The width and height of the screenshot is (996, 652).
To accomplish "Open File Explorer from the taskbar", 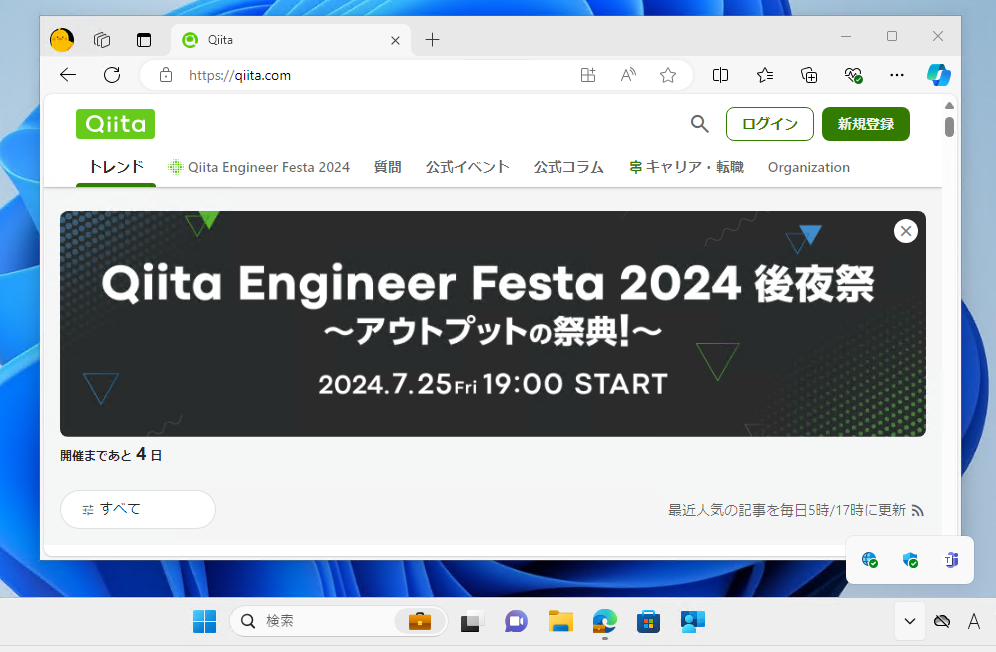I will tap(560, 621).
